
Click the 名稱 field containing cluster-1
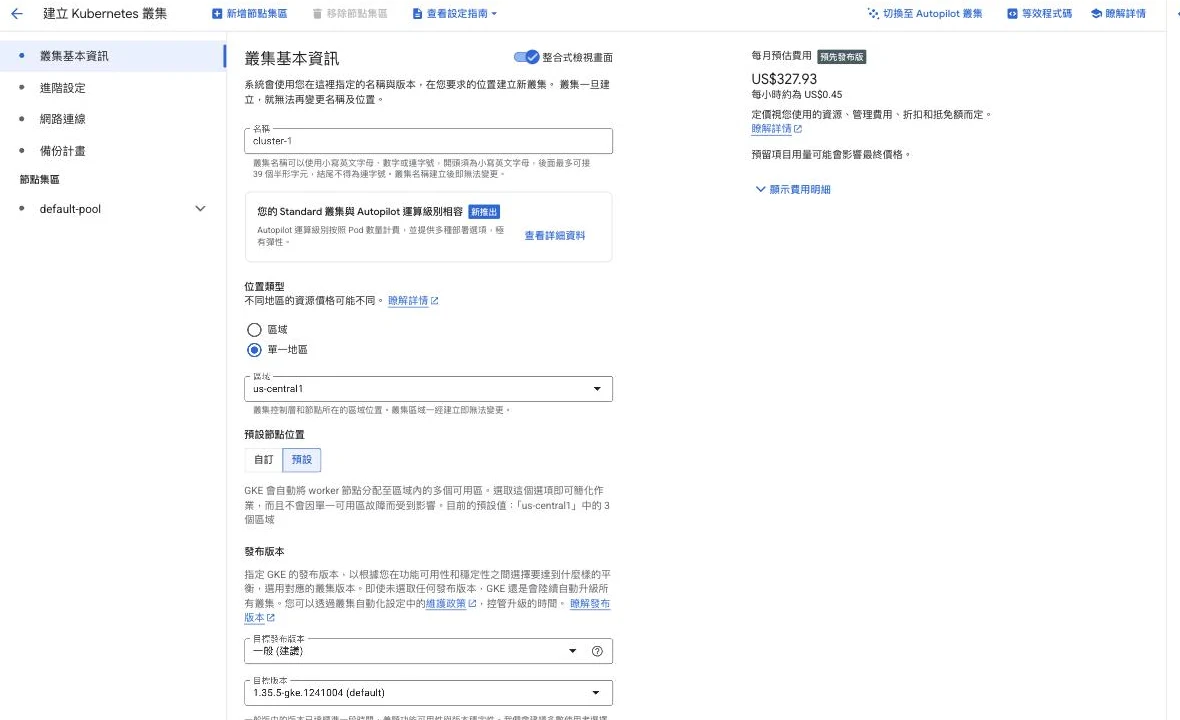[428, 141]
